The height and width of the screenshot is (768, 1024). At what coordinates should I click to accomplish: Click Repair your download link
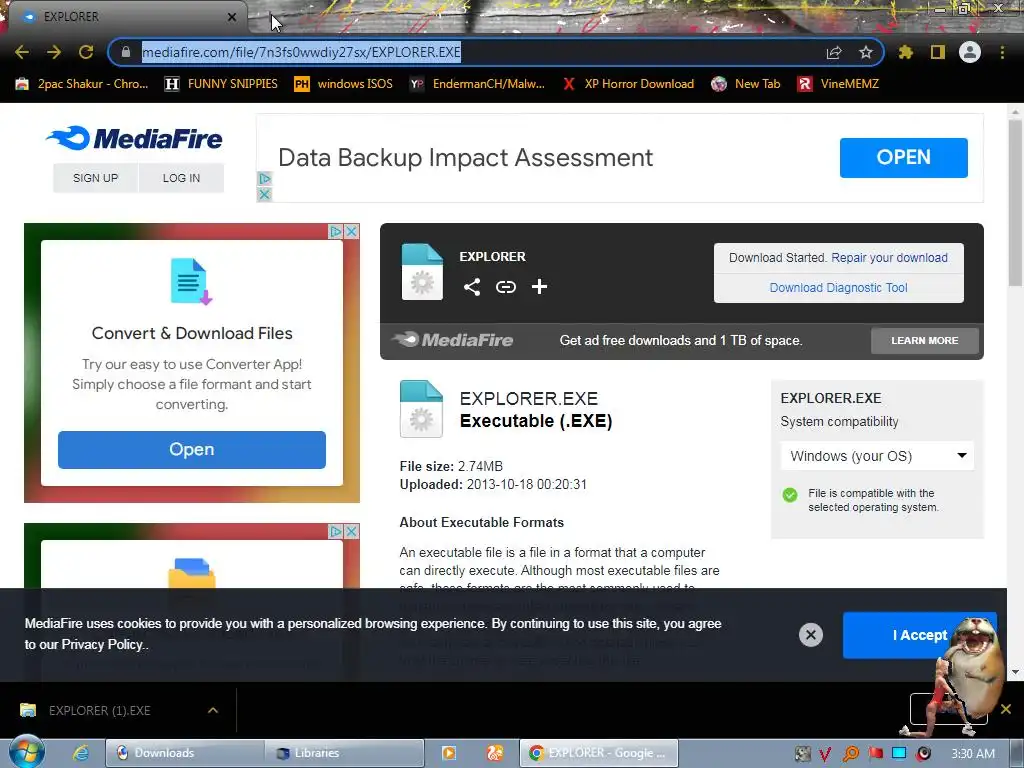[889, 257]
